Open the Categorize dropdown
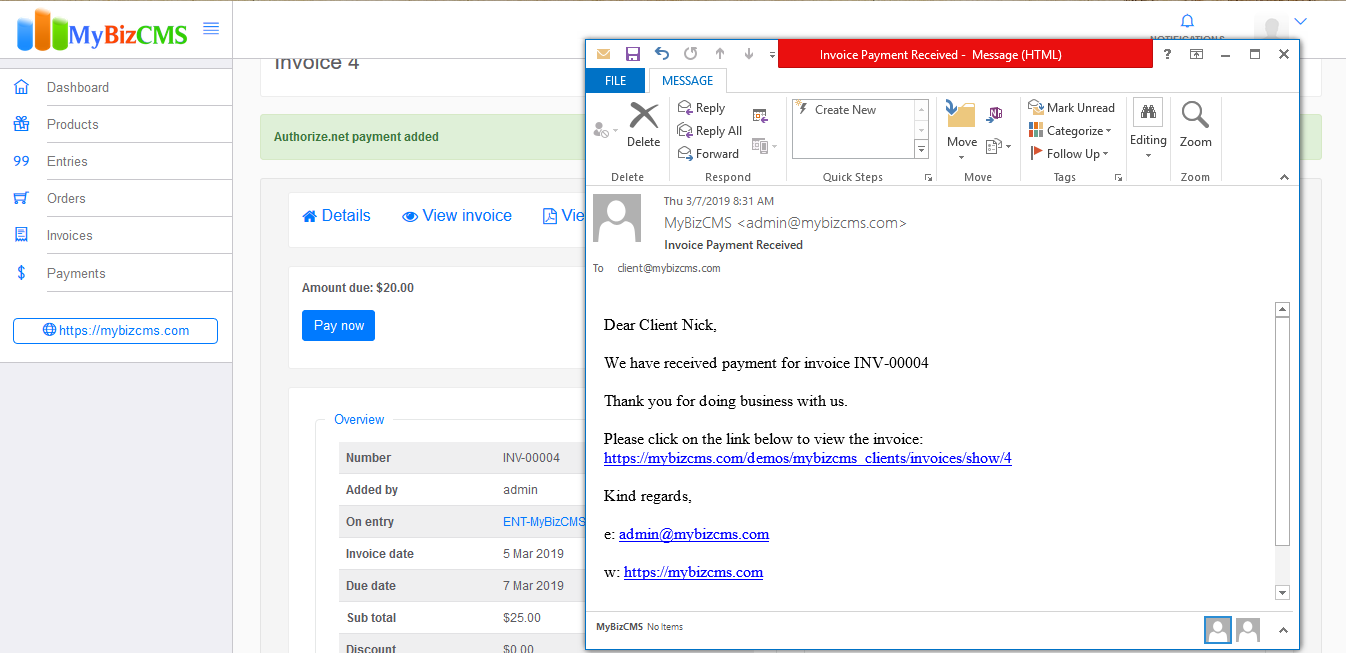The width and height of the screenshot is (1346, 653). [x=1070, y=131]
